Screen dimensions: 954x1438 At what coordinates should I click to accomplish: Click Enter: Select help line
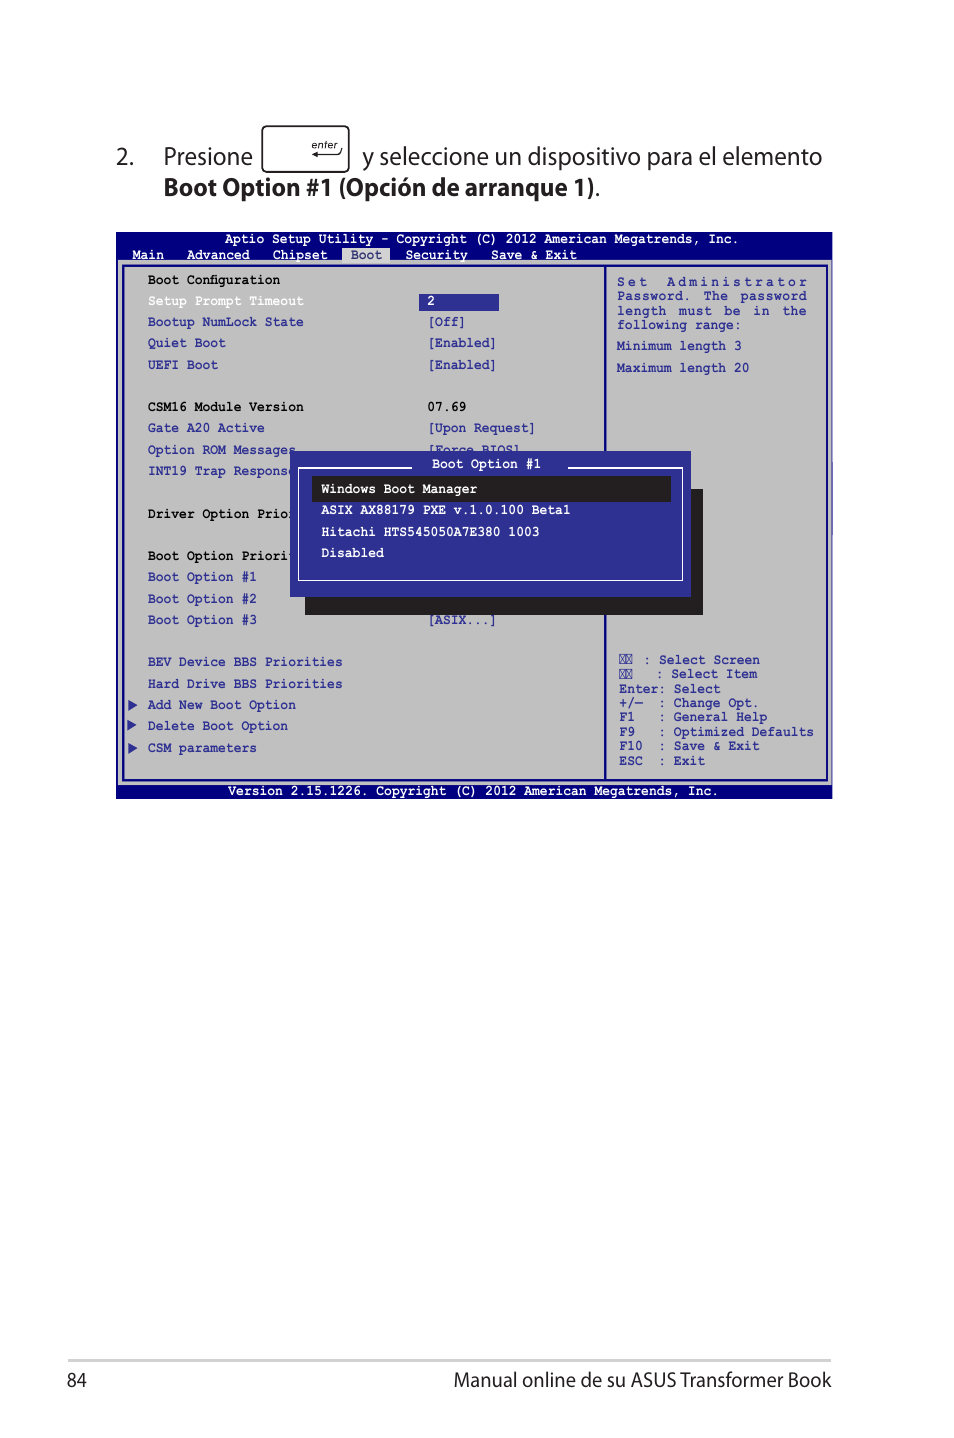pyautogui.click(x=669, y=689)
